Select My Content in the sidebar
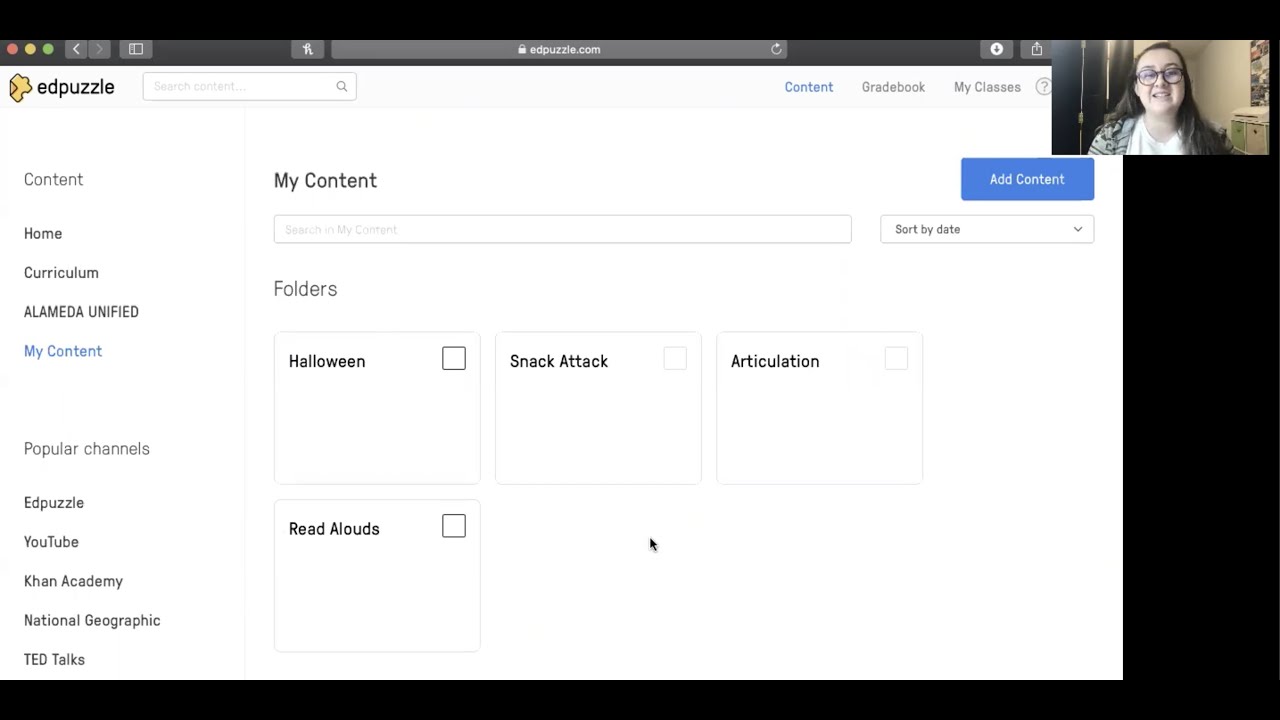 63,351
